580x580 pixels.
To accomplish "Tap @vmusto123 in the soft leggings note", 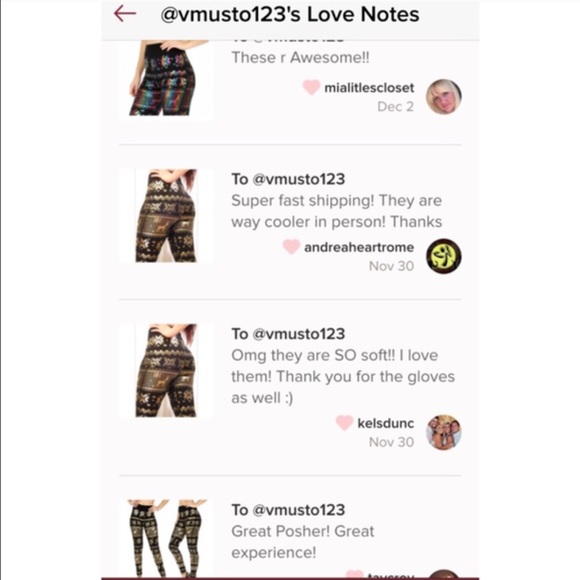I will 299,334.
